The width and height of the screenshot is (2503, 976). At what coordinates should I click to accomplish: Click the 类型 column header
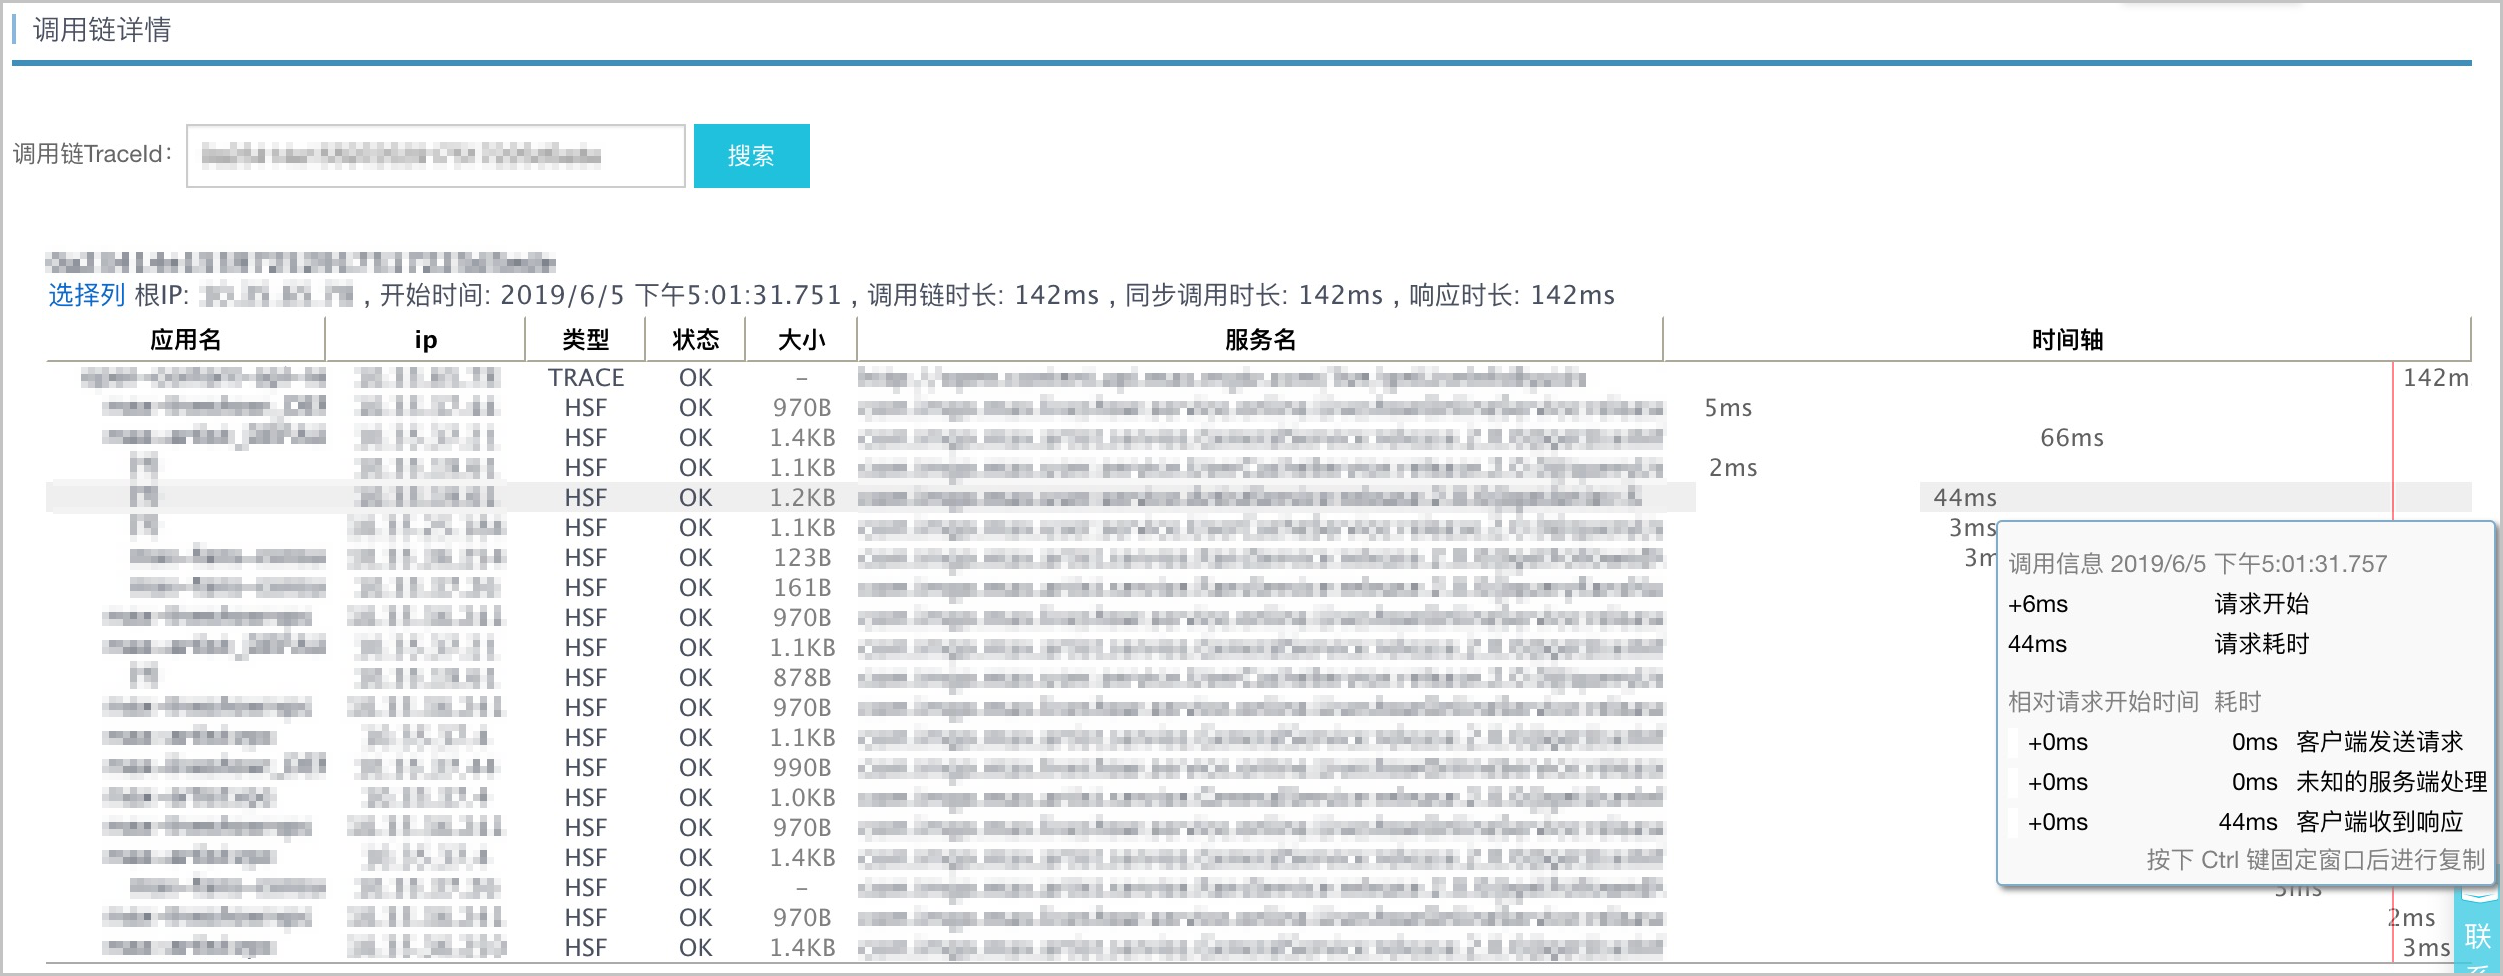point(586,340)
